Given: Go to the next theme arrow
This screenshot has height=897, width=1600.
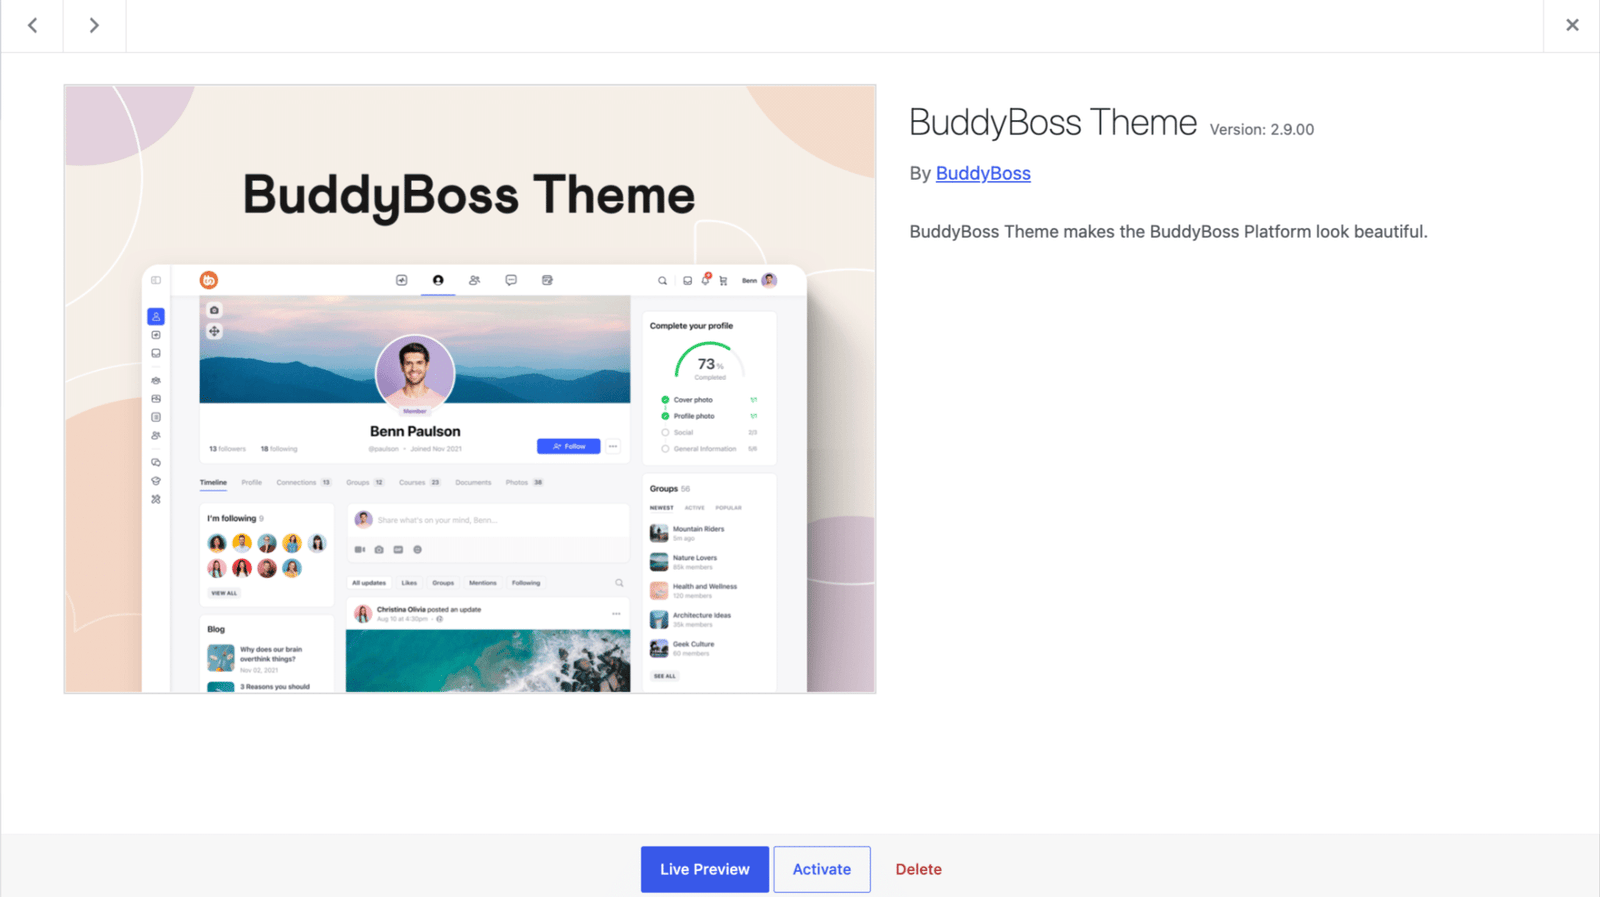Looking at the screenshot, I should (94, 25).
